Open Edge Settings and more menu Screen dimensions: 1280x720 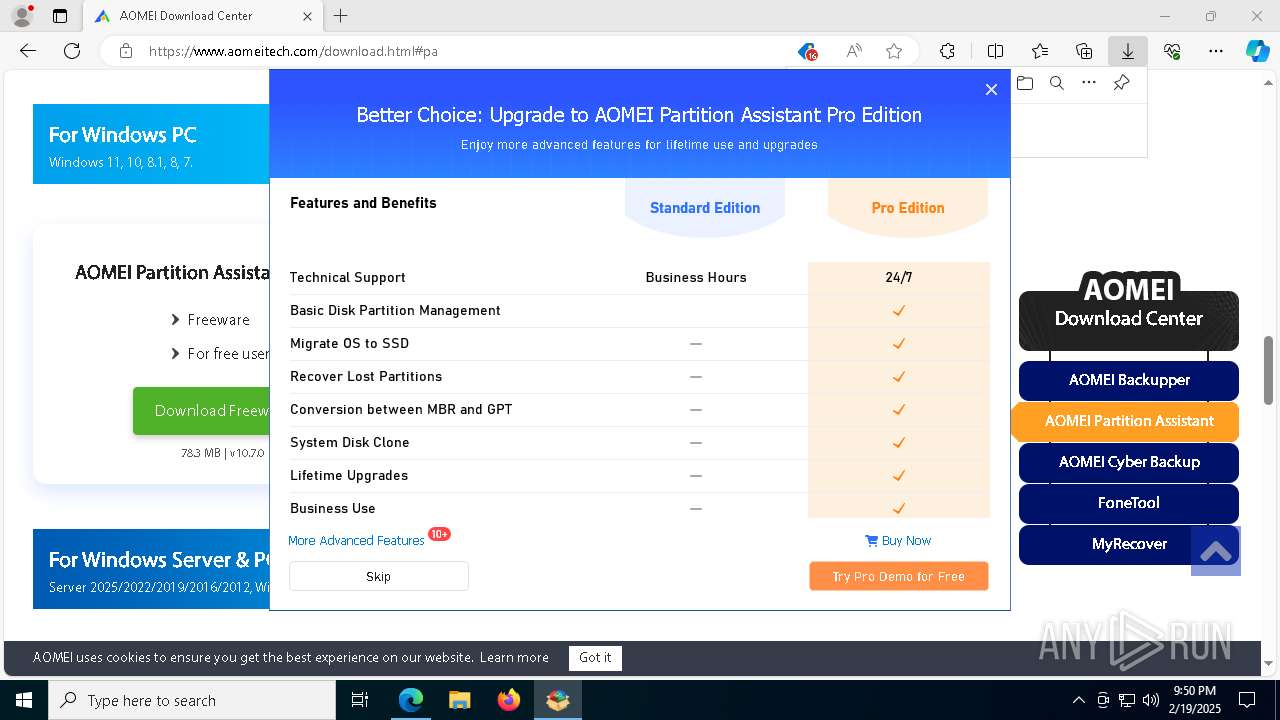pos(1216,51)
